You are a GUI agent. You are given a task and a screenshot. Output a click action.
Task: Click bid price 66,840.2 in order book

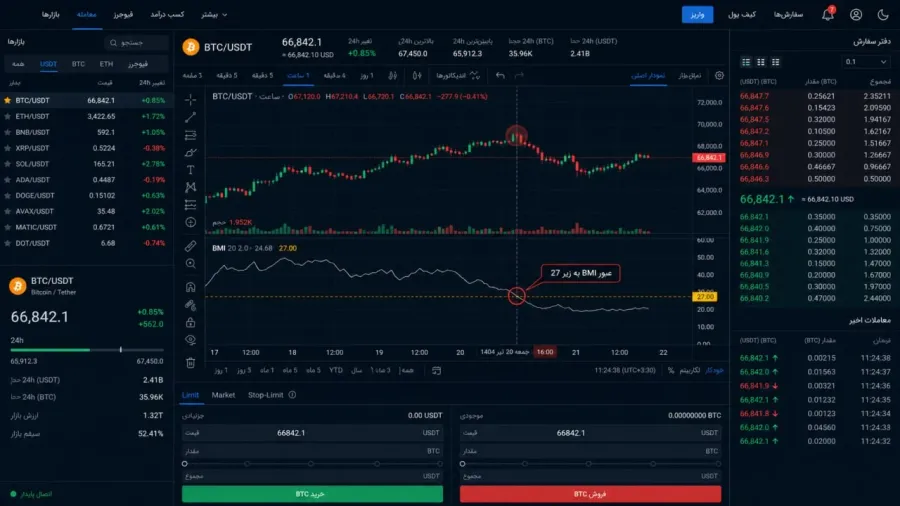tap(754, 298)
